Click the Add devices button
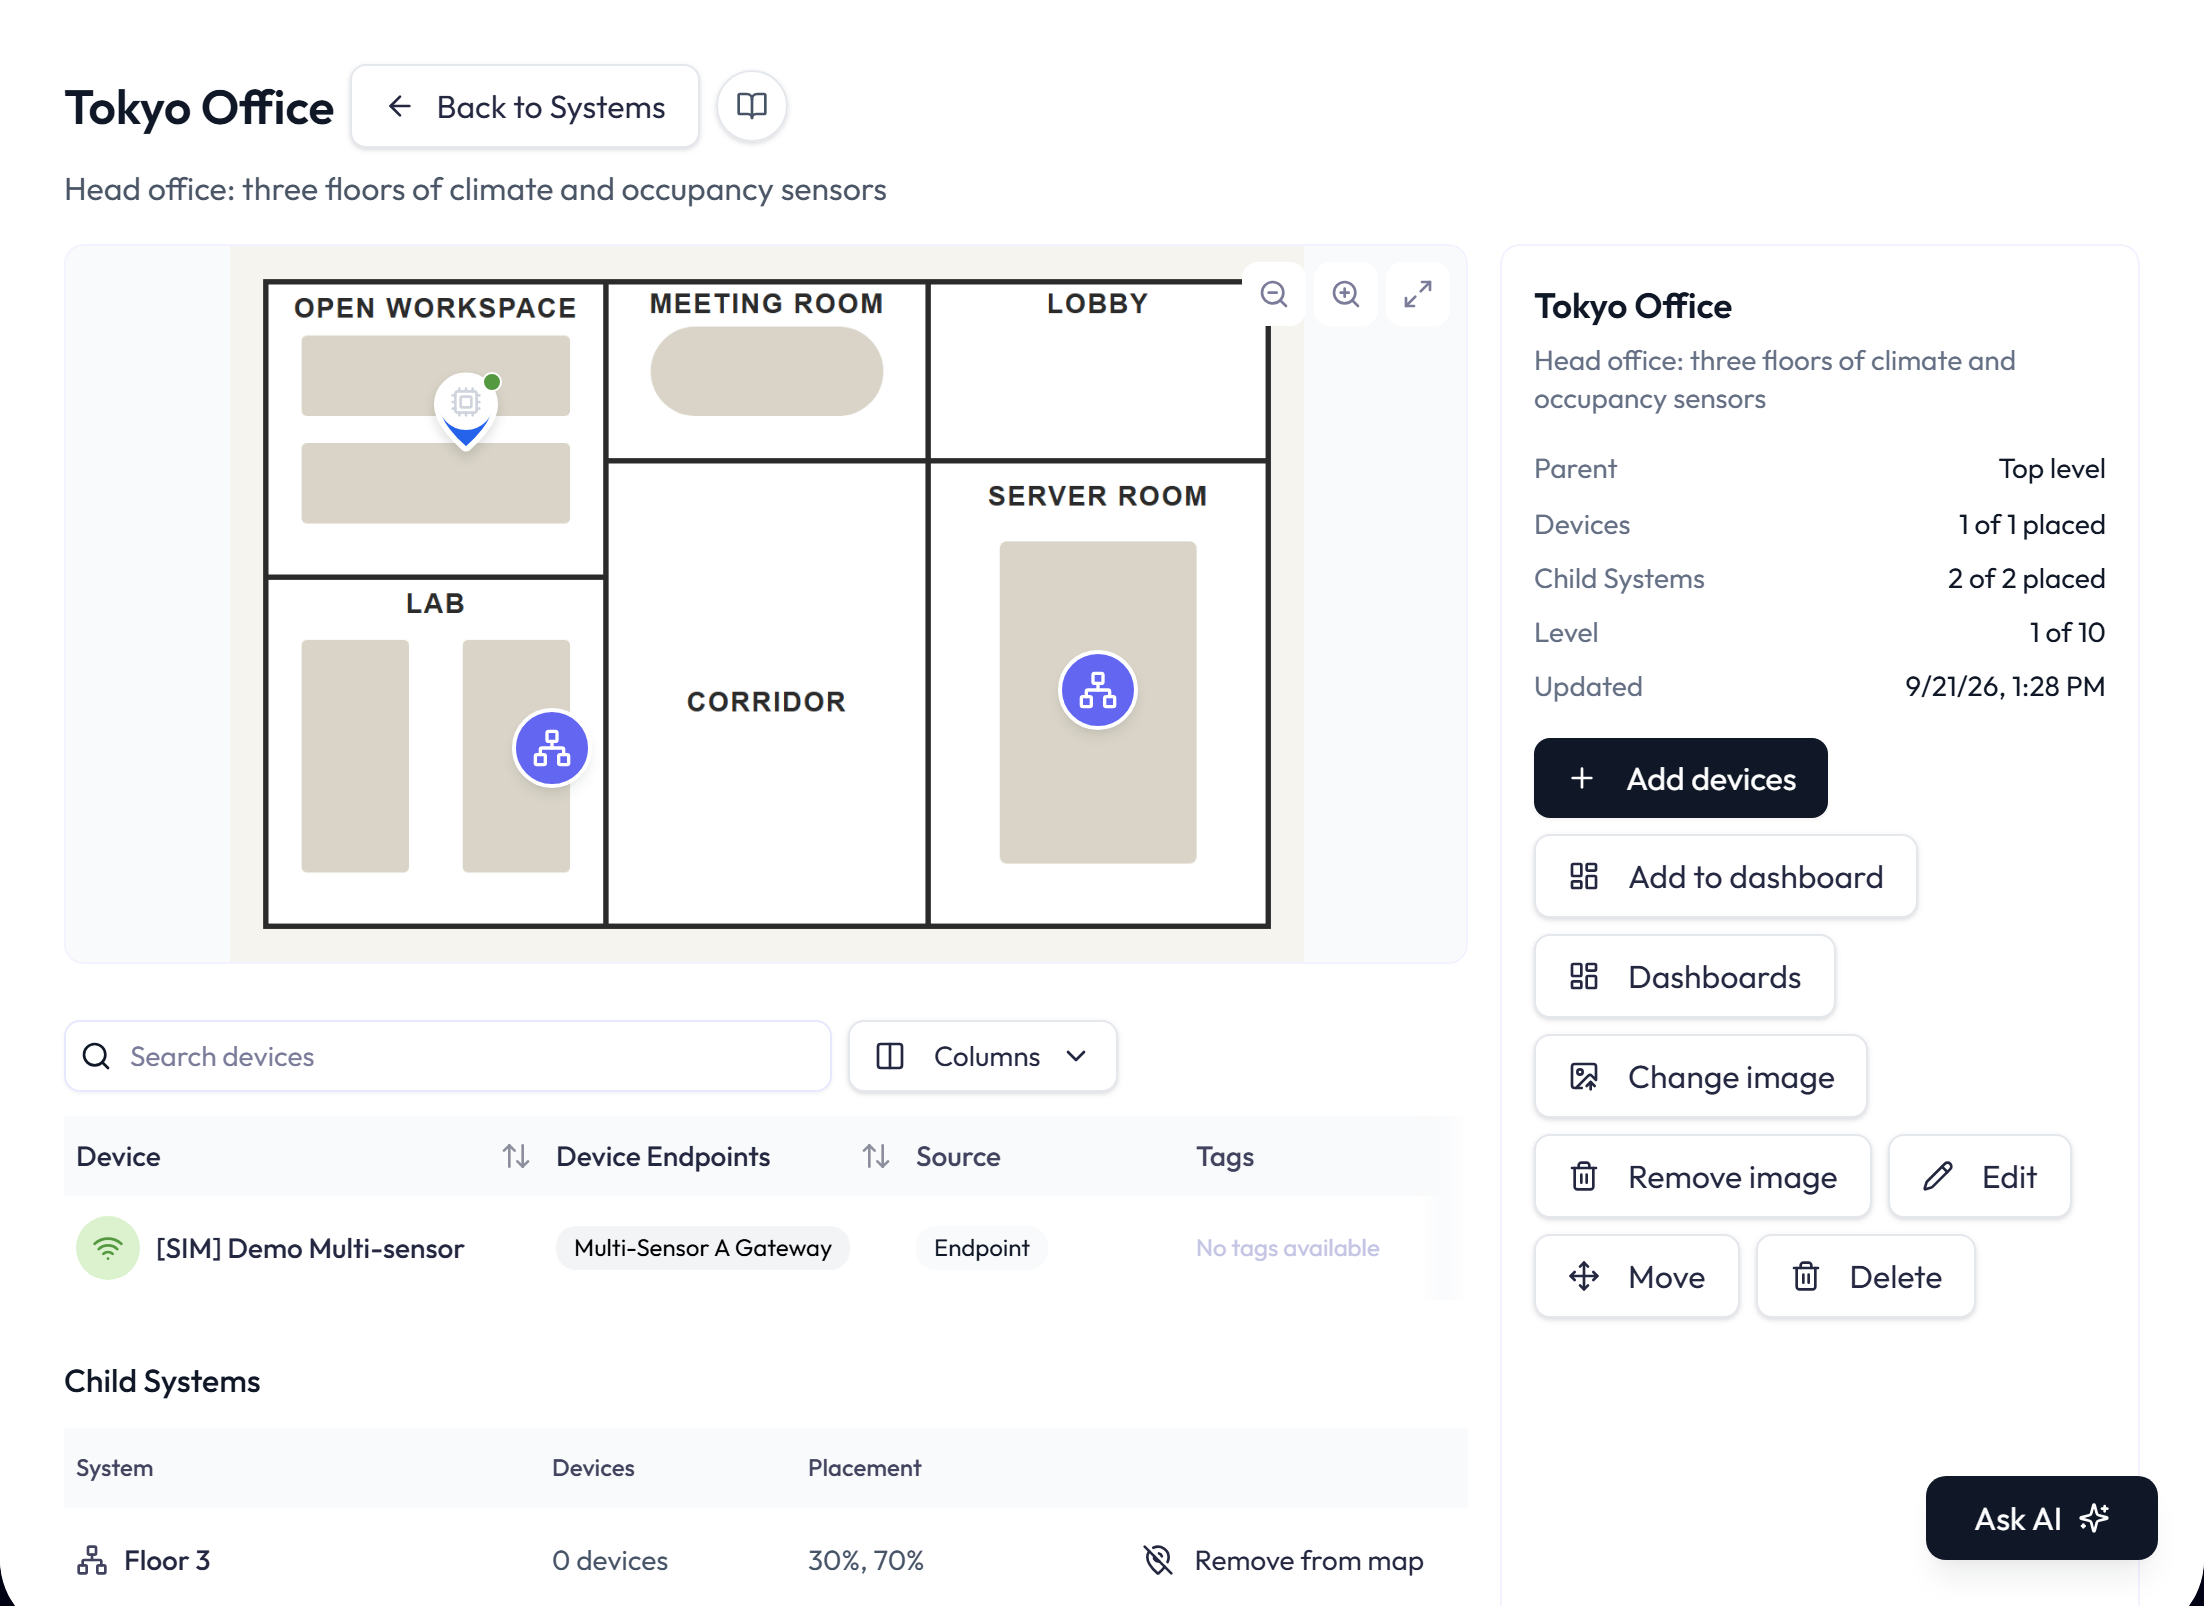 [x=1680, y=778]
